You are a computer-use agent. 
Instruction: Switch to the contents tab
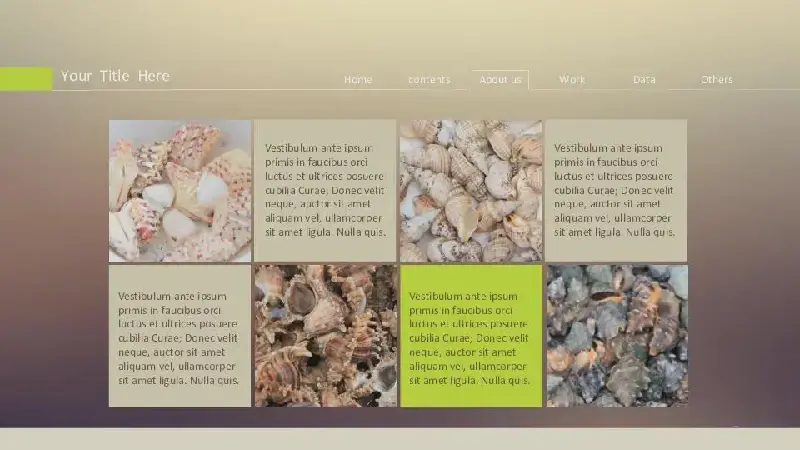click(429, 80)
